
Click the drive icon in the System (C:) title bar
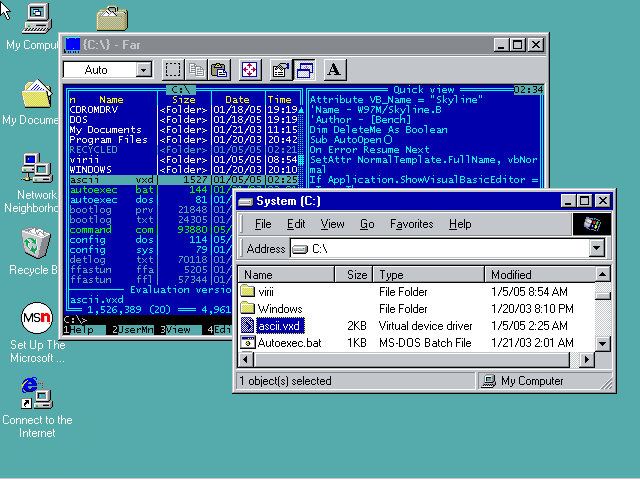tap(246, 201)
